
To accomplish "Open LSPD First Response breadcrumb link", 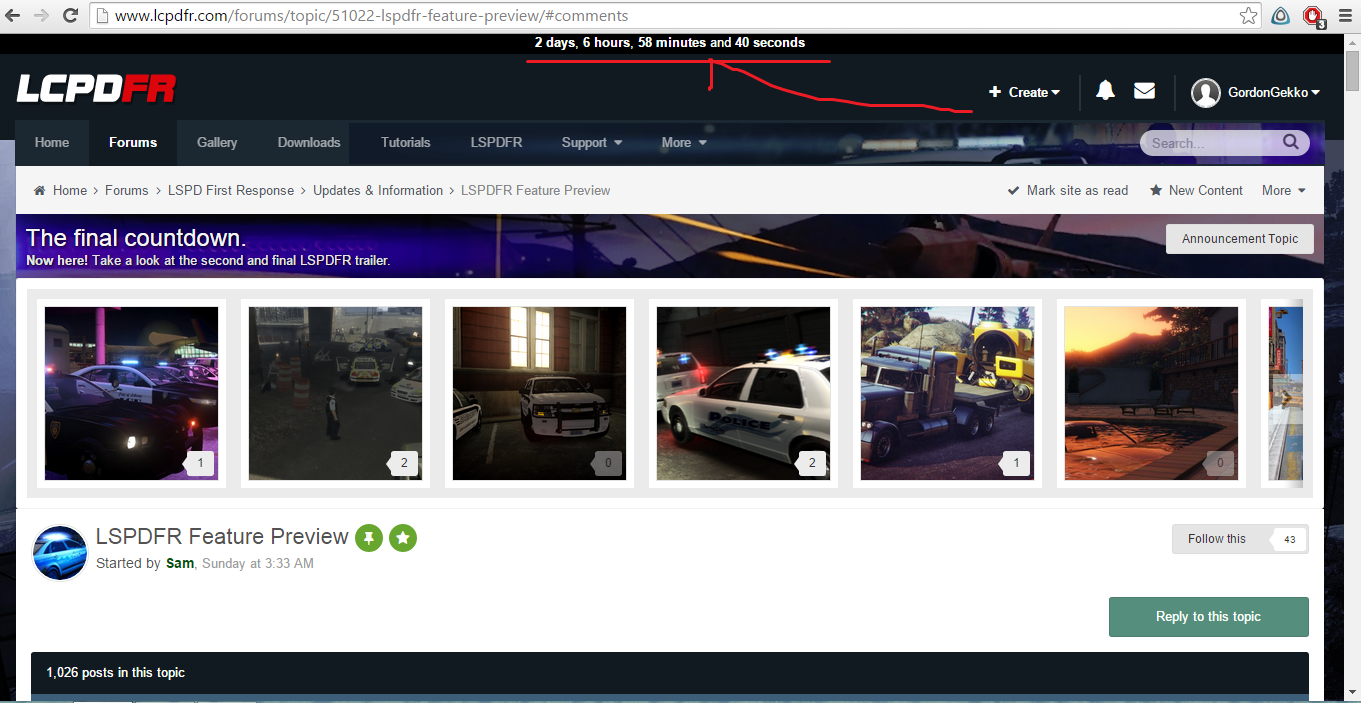I will pos(231,190).
